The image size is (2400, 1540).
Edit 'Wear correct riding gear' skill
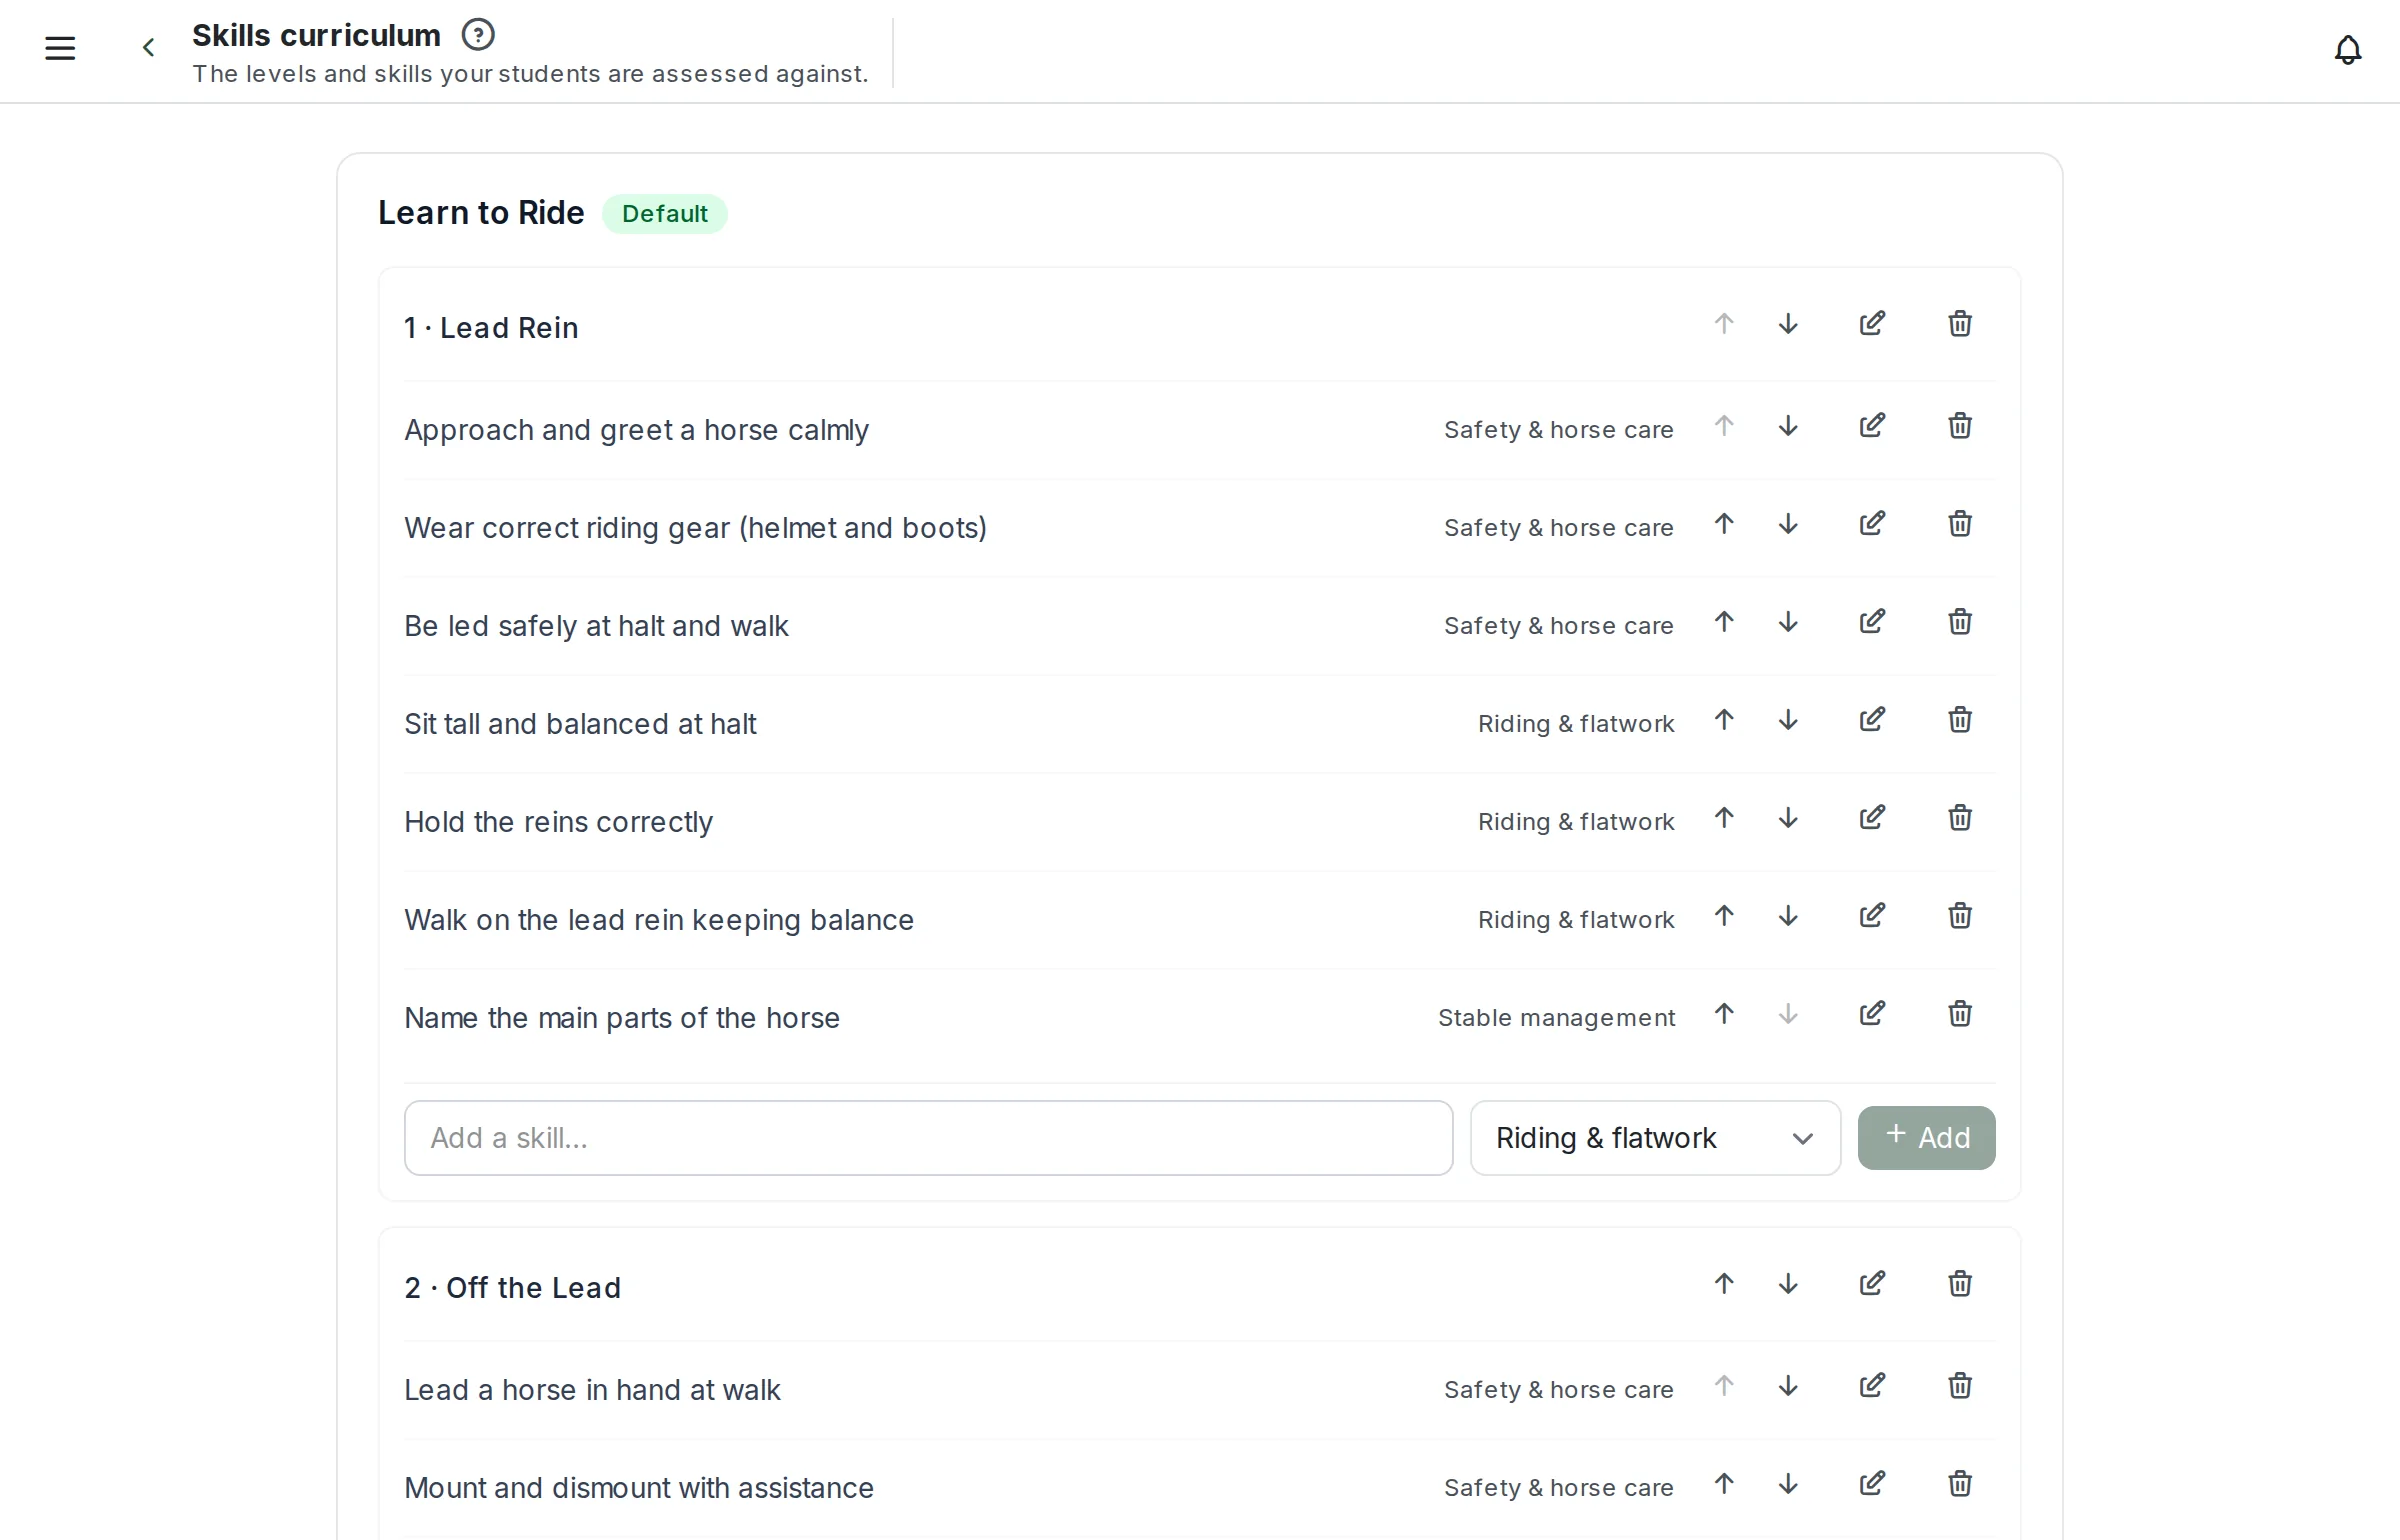1872,524
